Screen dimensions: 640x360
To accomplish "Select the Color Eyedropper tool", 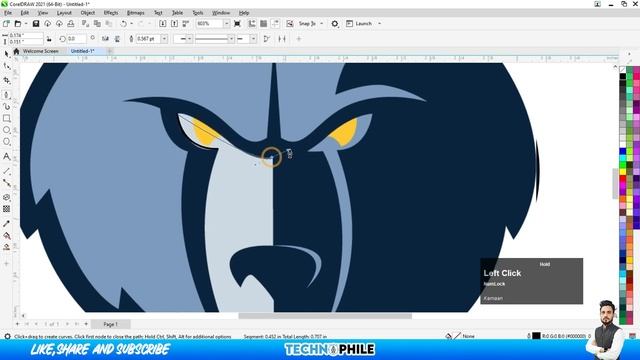I will [7, 224].
